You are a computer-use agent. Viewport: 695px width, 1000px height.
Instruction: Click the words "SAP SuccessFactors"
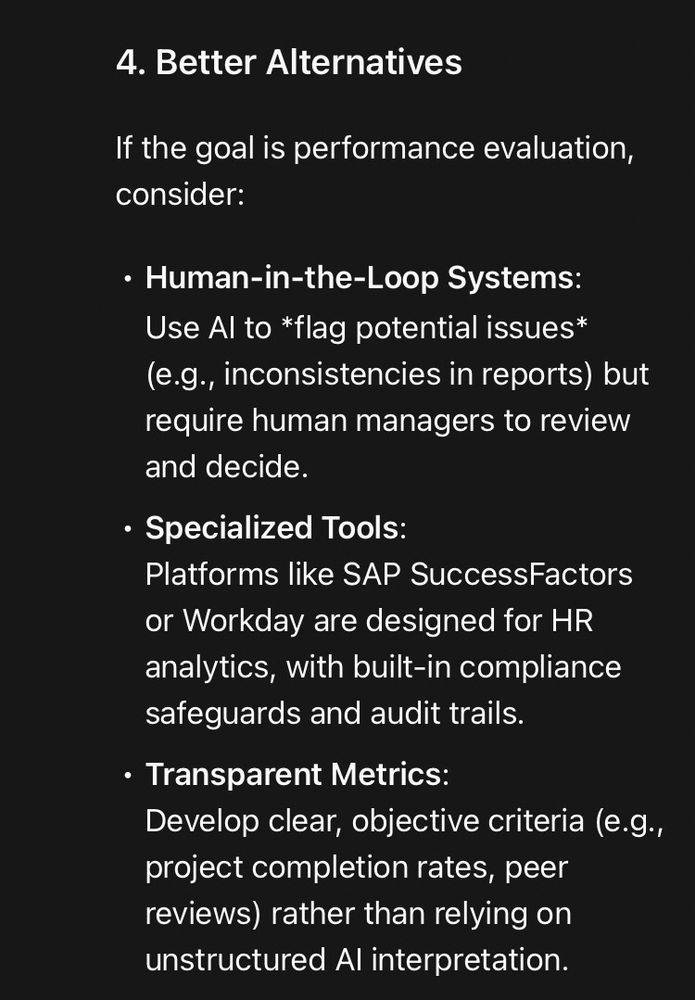488,574
